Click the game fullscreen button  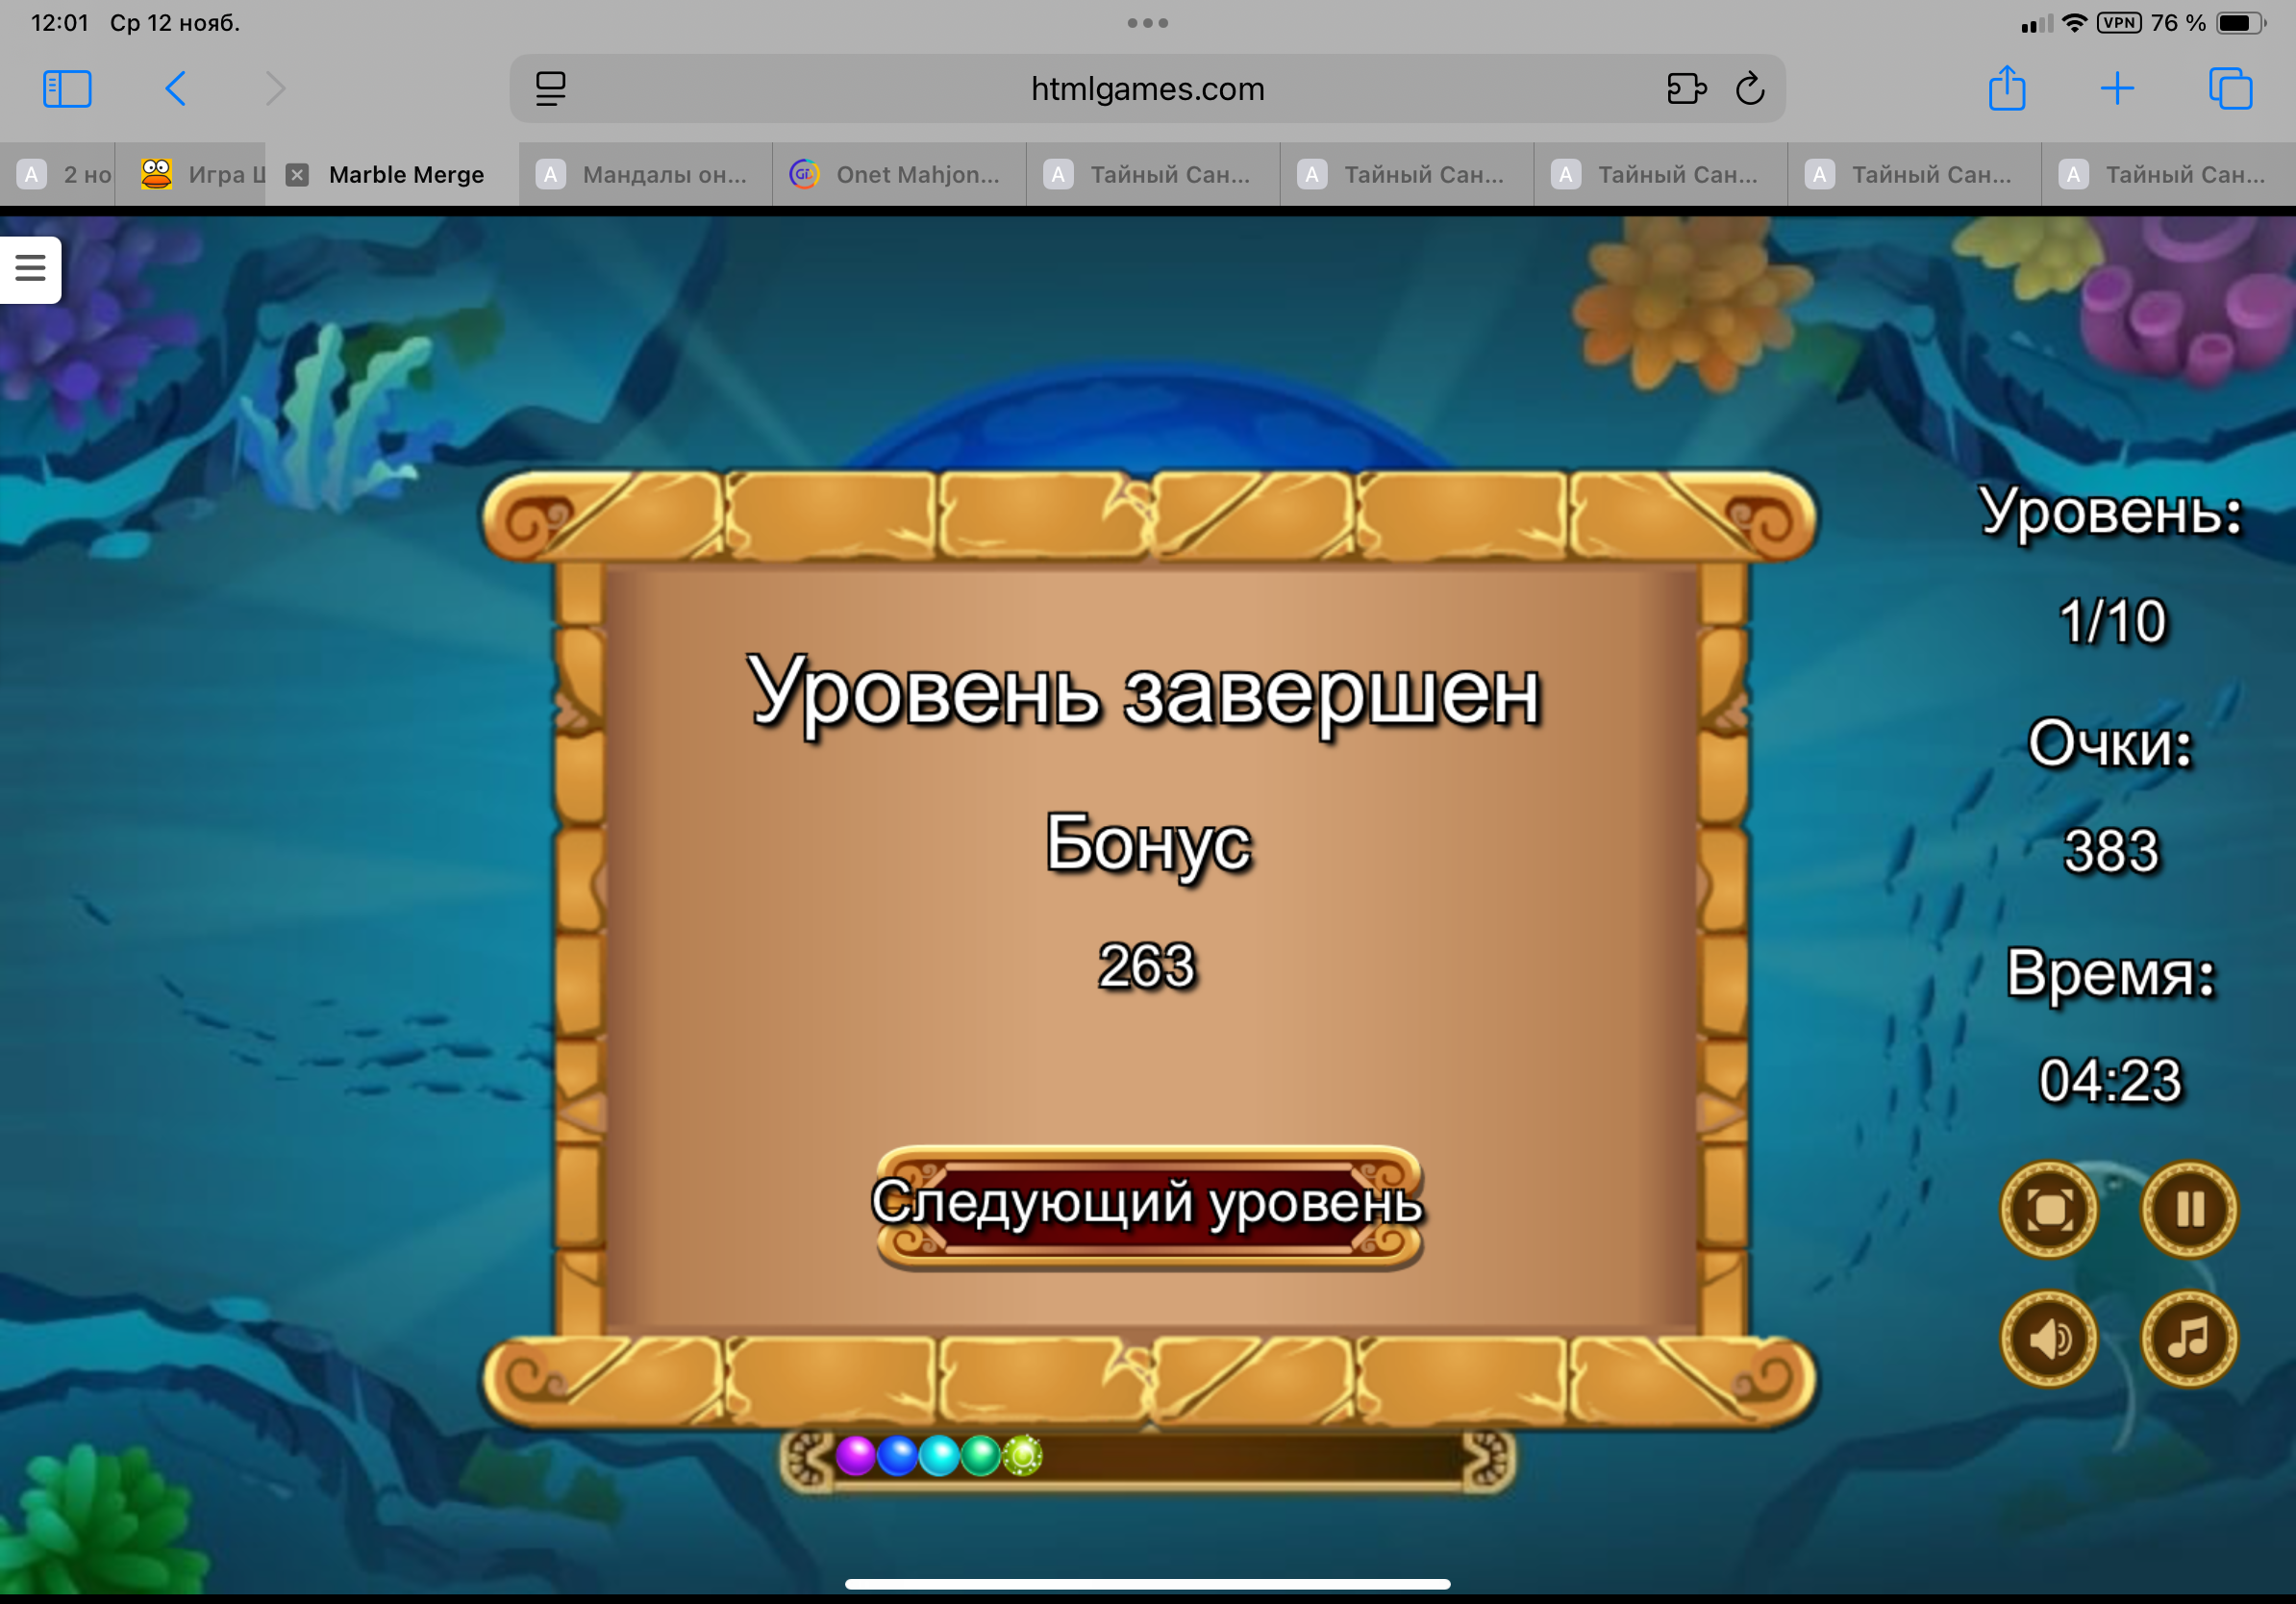click(2048, 1210)
